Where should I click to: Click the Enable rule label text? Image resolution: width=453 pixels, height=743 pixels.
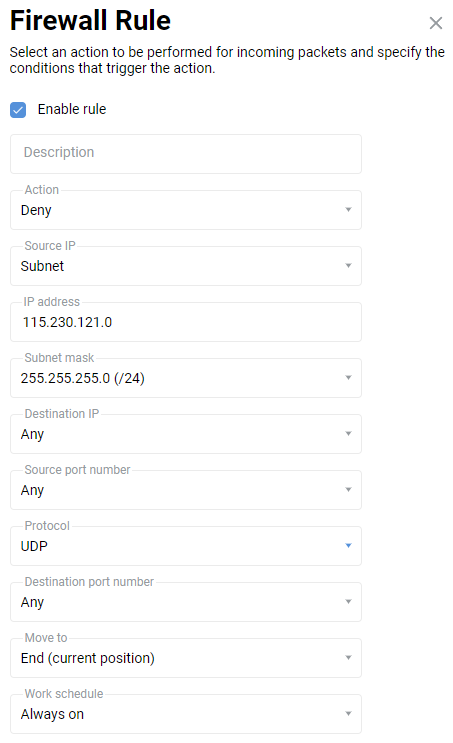click(72, 109)
